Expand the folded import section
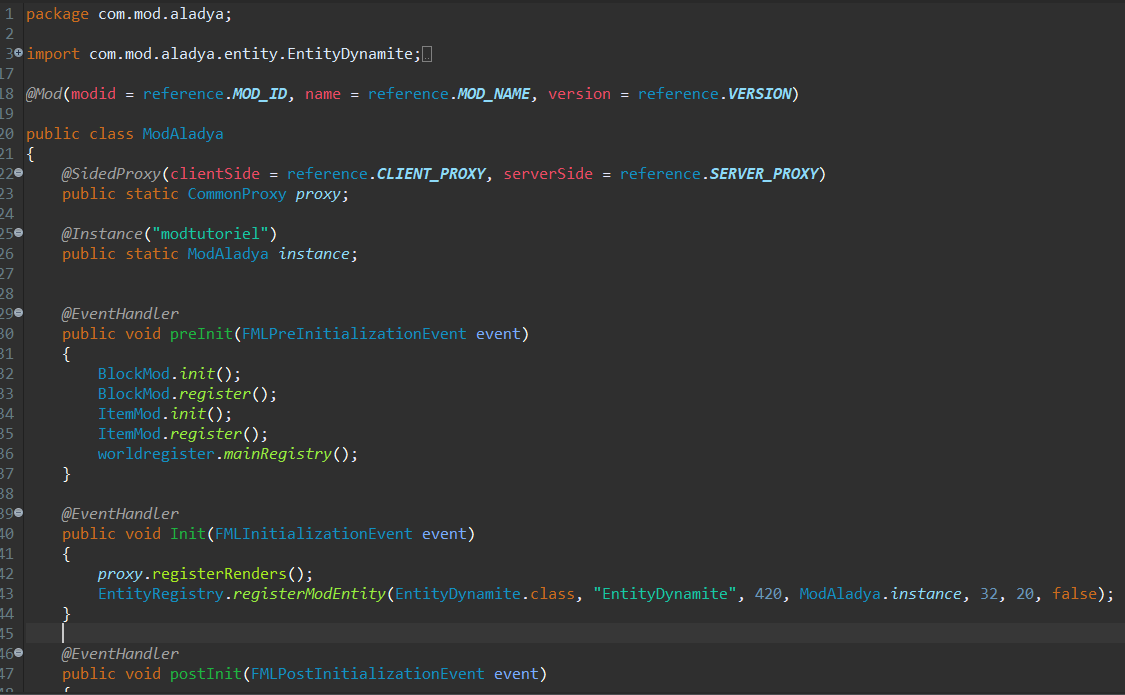The width and height of the screenshot is (1125, 695). [19, 53]
